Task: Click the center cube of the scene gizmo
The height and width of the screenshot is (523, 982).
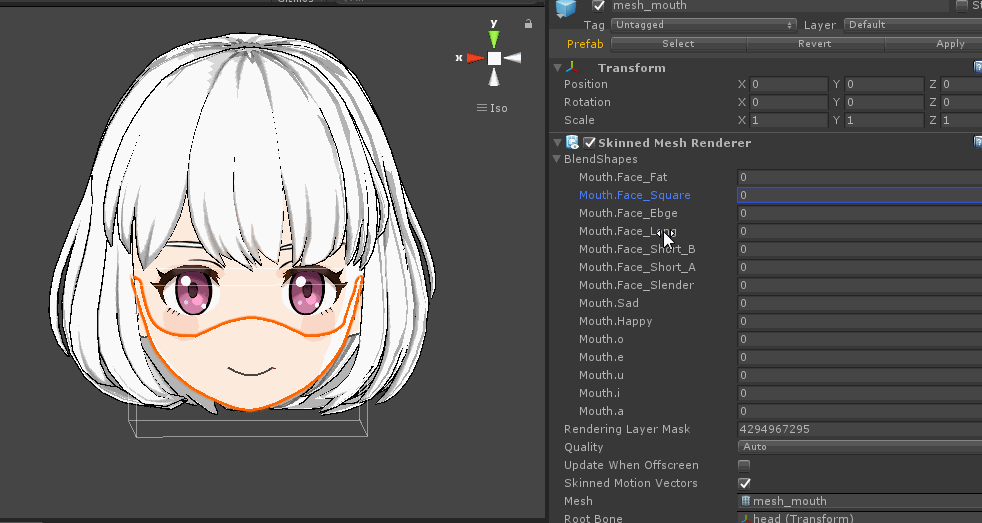Action: point(494,58)
